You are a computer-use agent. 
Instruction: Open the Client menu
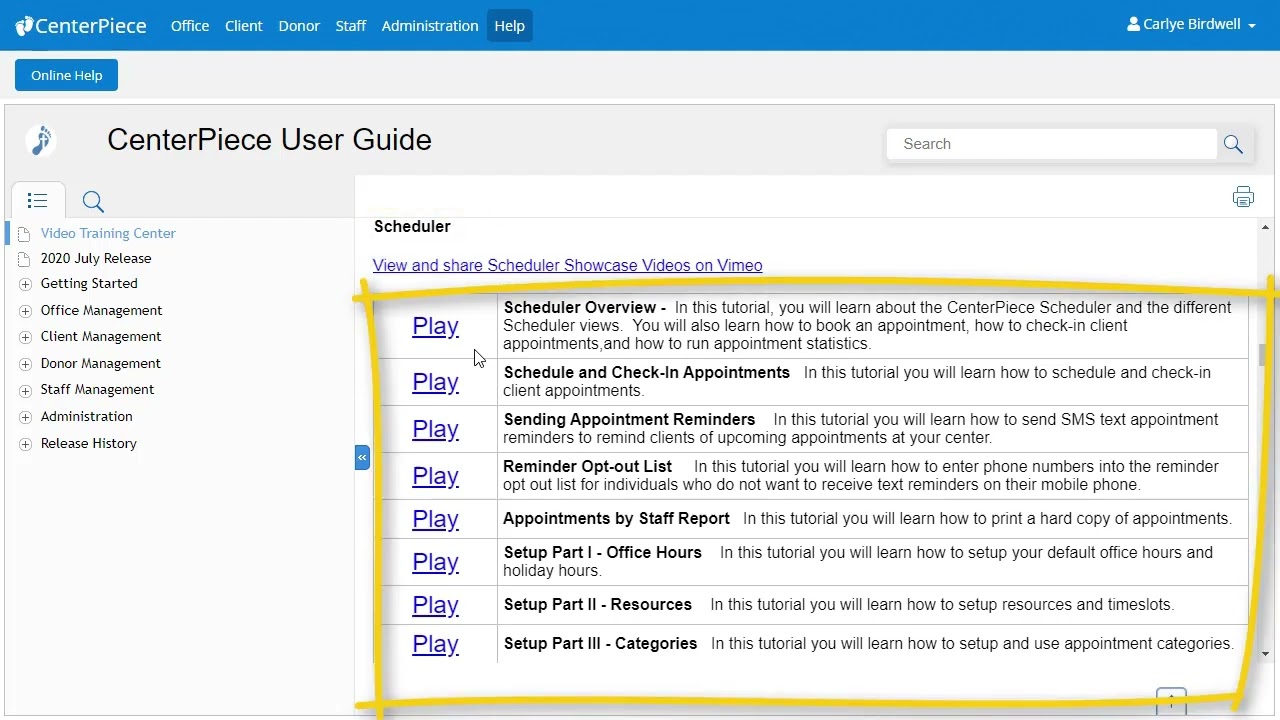tap(244, 26)
